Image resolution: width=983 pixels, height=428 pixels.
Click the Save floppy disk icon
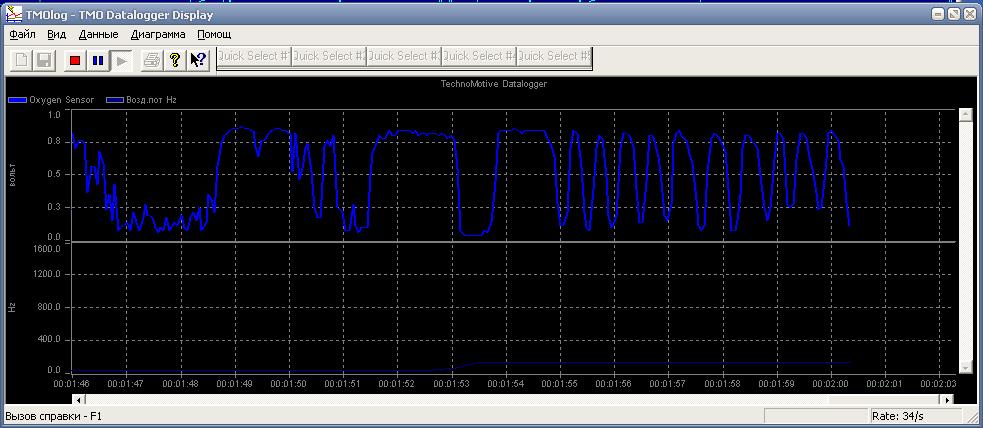(x=44, y=60)
